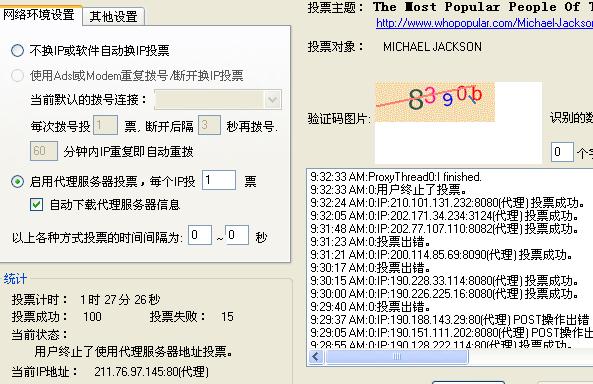Toggle 自动下载代理服务器信息 checkbox
This screenshot has width=593, height=384.
click(36, 205)
